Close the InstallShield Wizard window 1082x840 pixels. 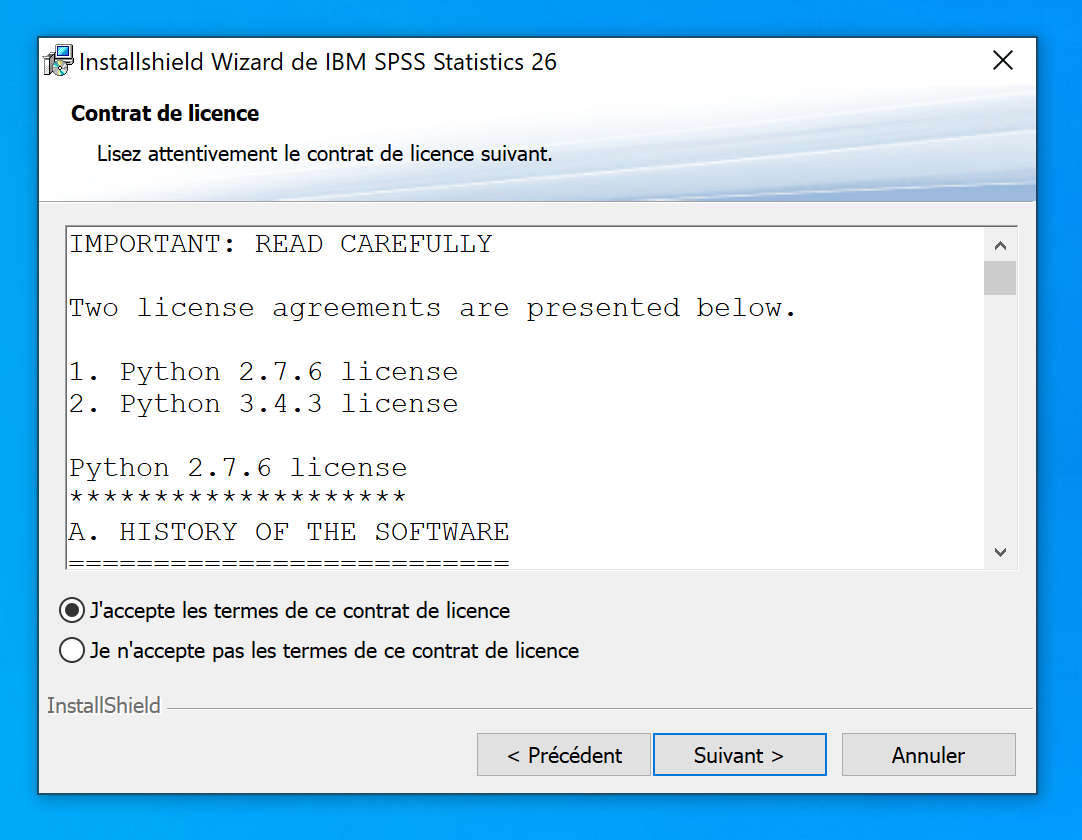tap(1003, 61)
